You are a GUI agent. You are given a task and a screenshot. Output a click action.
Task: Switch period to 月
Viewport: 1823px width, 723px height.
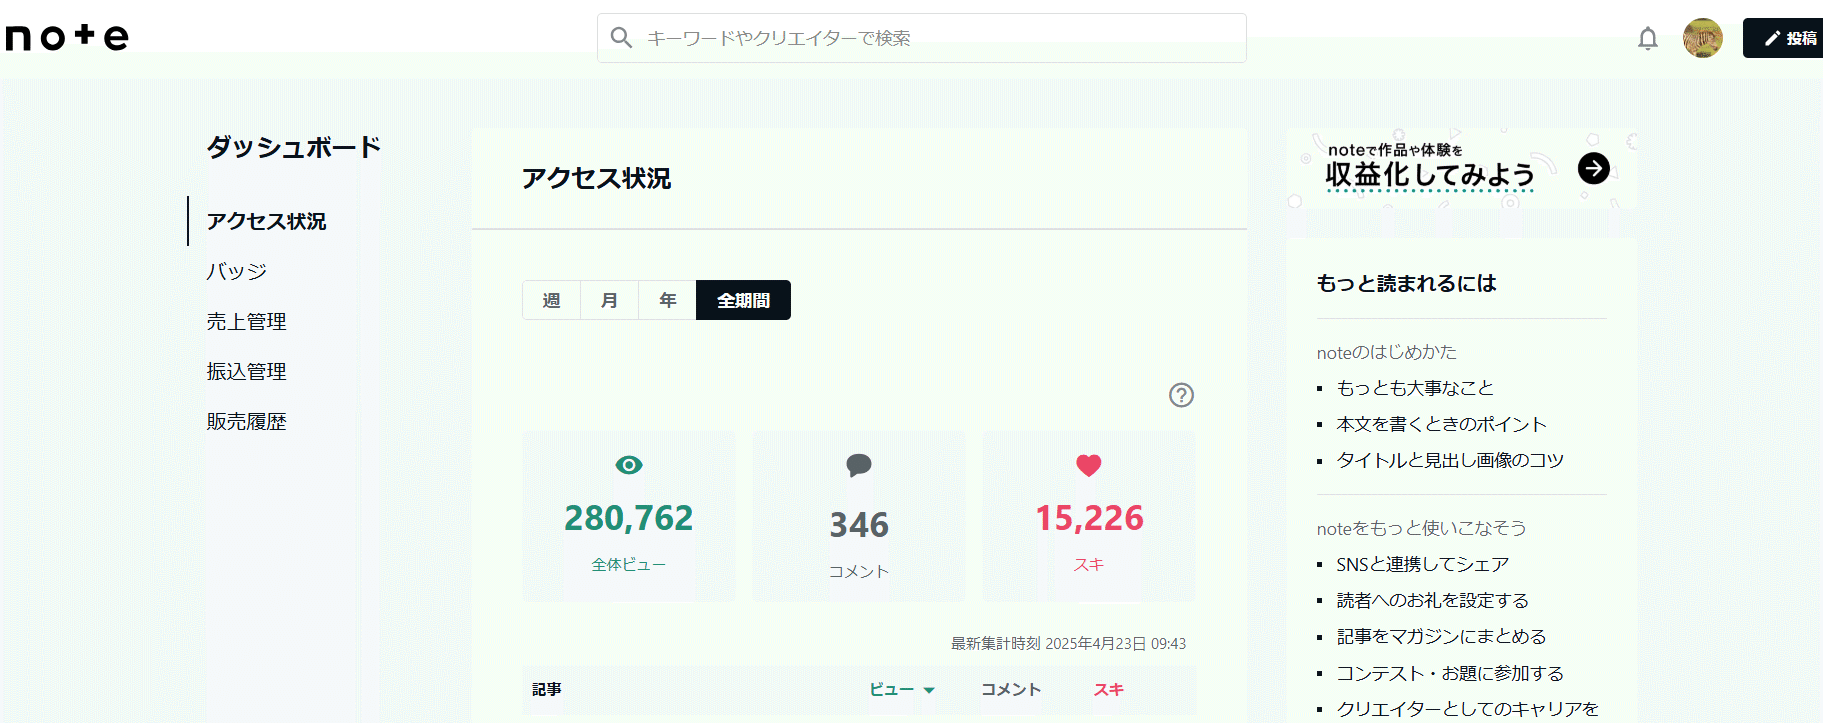(x=609, y=300)
